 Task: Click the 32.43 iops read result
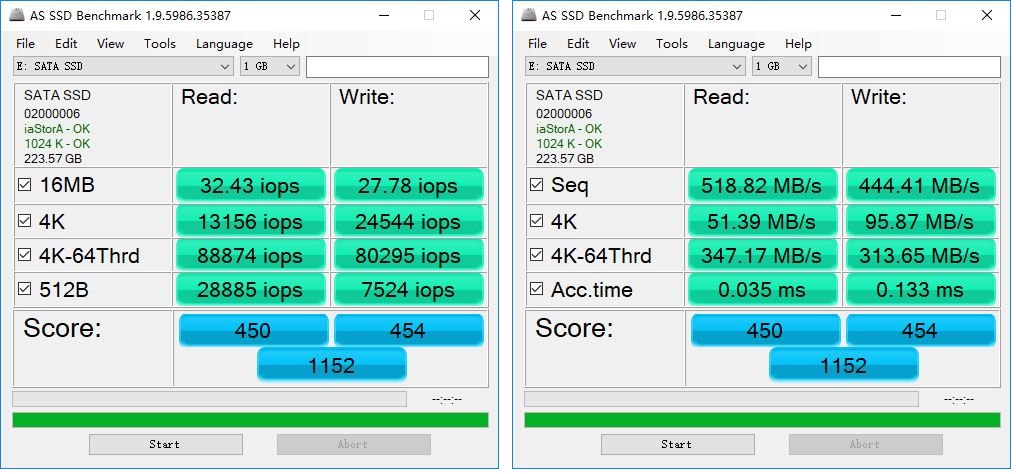(251, 185)
